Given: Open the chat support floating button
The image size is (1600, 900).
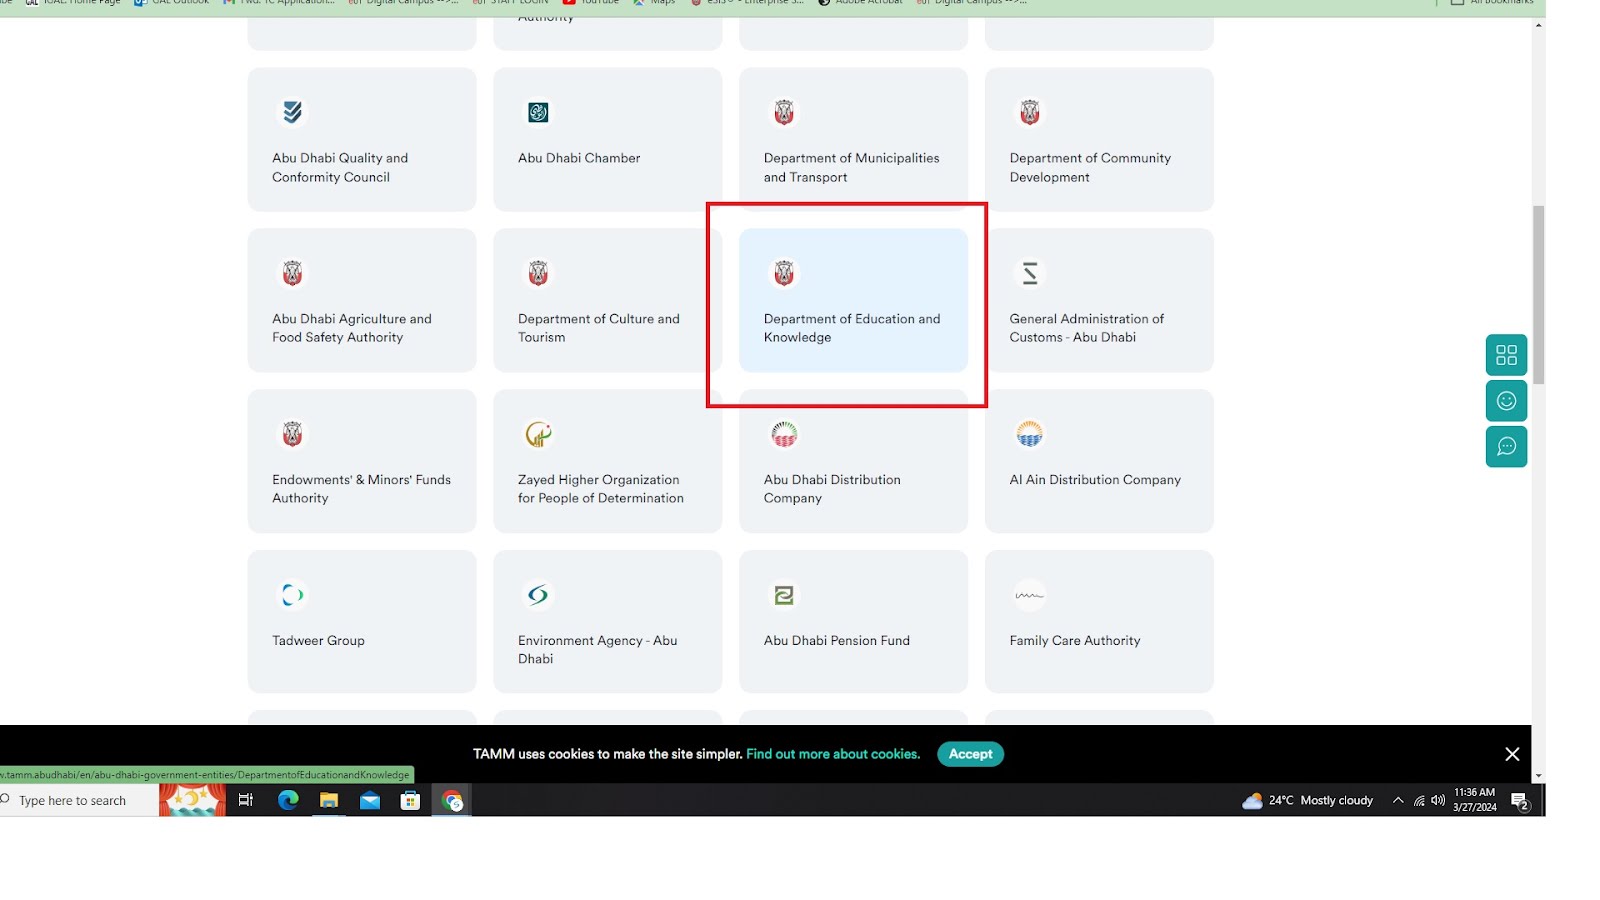Looking at the screenshot, I should tap(1506, 446).
